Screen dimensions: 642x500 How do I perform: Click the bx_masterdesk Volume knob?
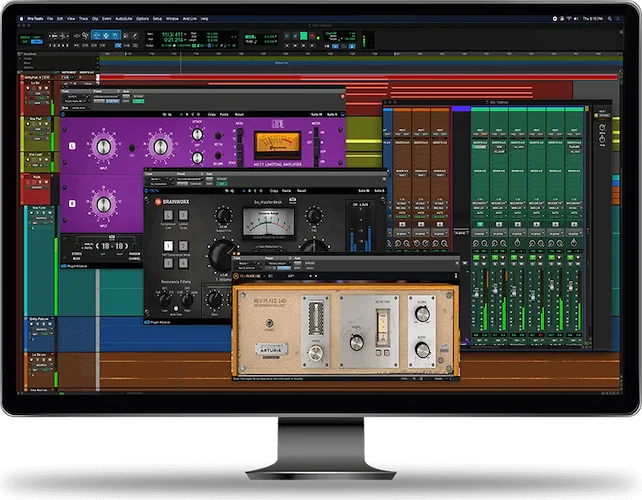tap(217, 253)
